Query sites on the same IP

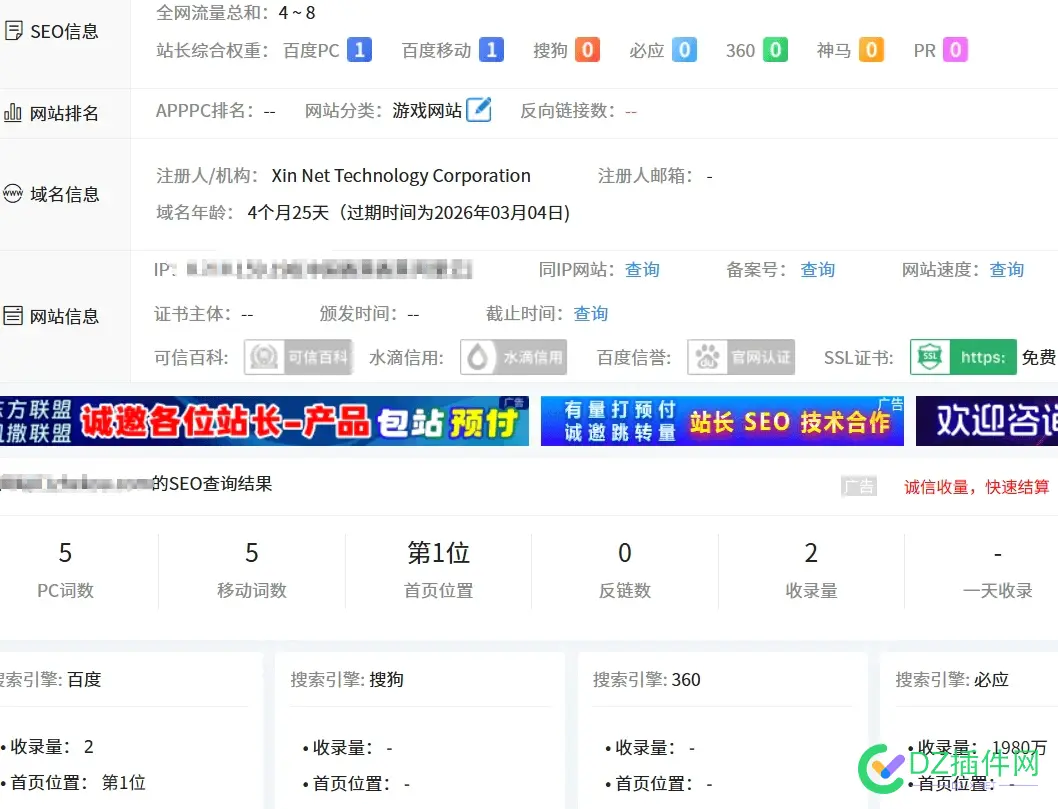click(x=642, y=270)
